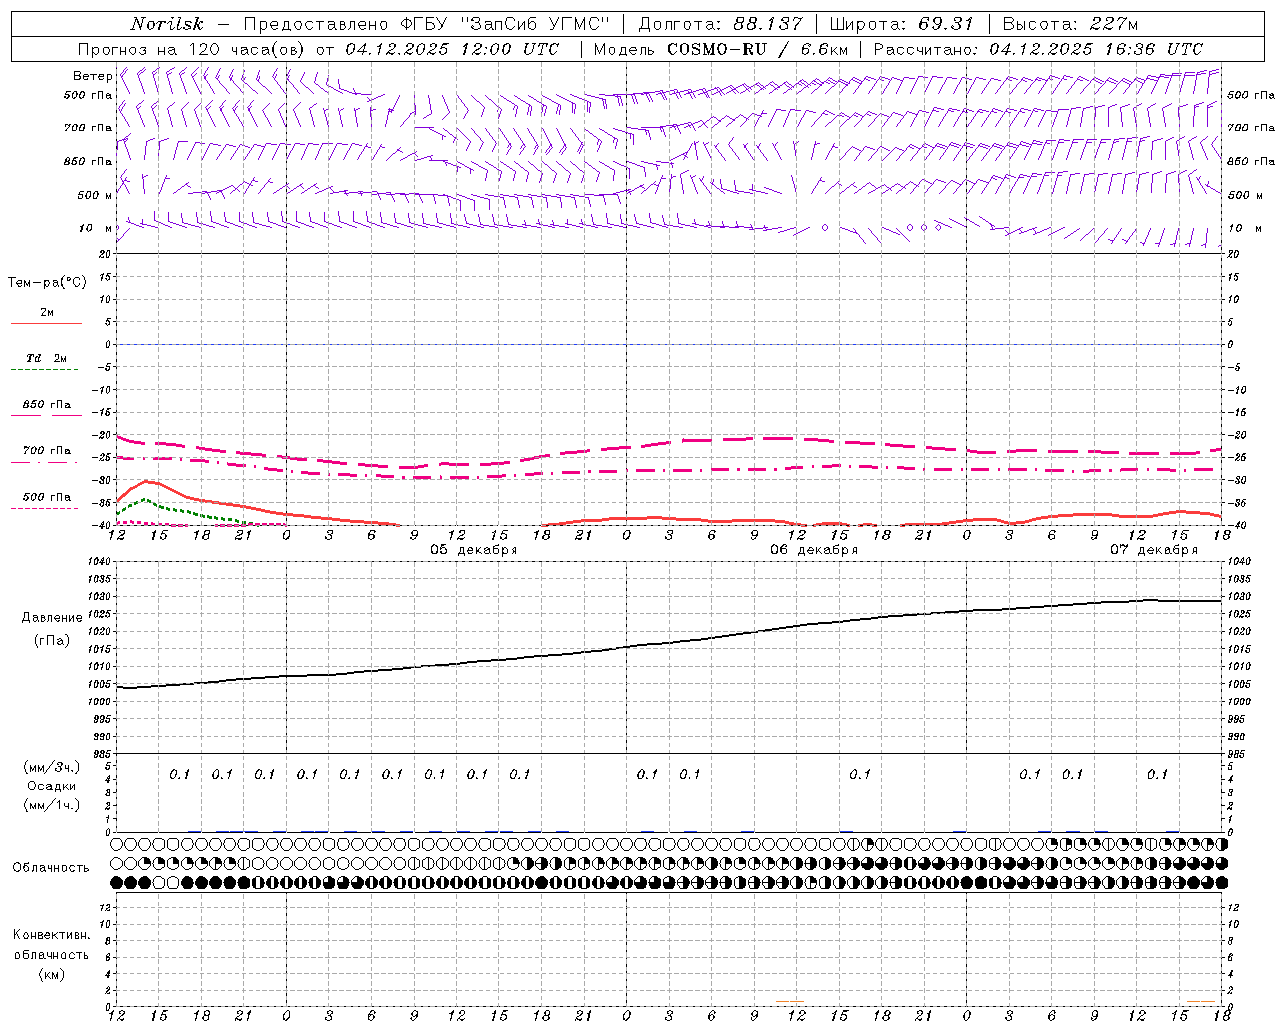The width and height of the screenshot is (1280, 1024).
Task: Click the 'Облачность' cloud cover label
Action: point(51,868)
